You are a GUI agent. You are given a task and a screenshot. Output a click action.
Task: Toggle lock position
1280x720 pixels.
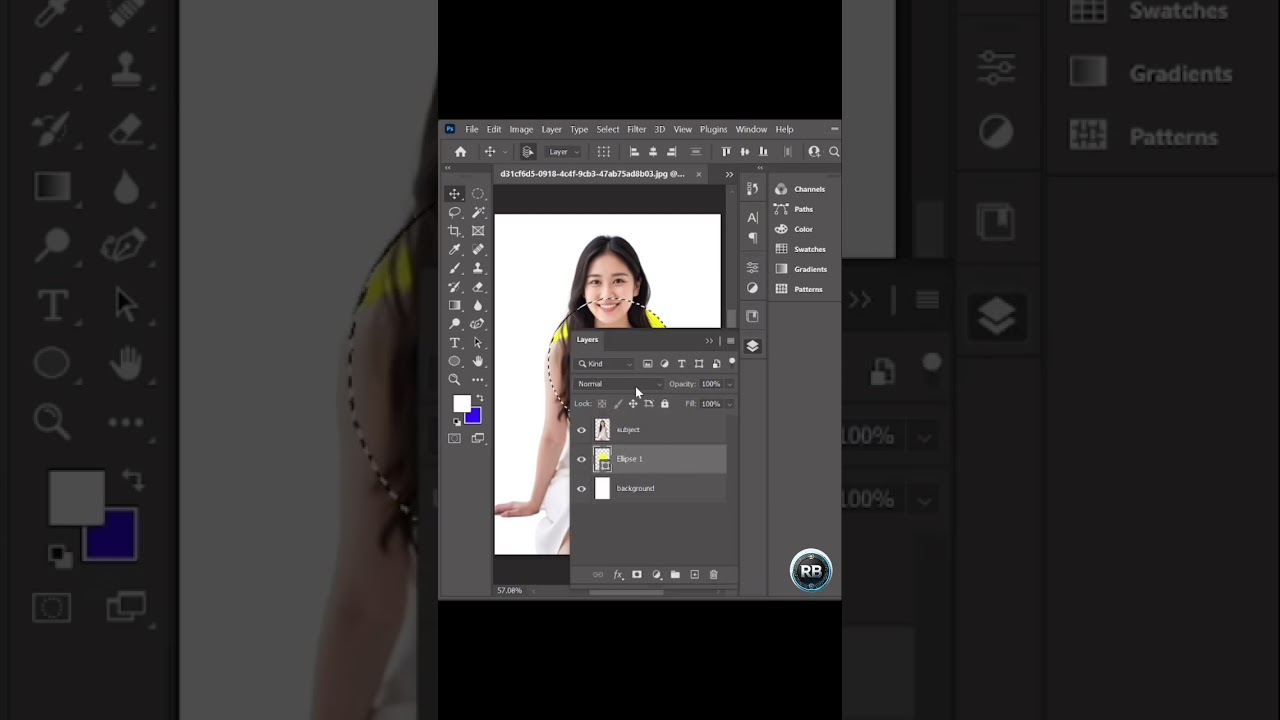(x=632, y=404)
